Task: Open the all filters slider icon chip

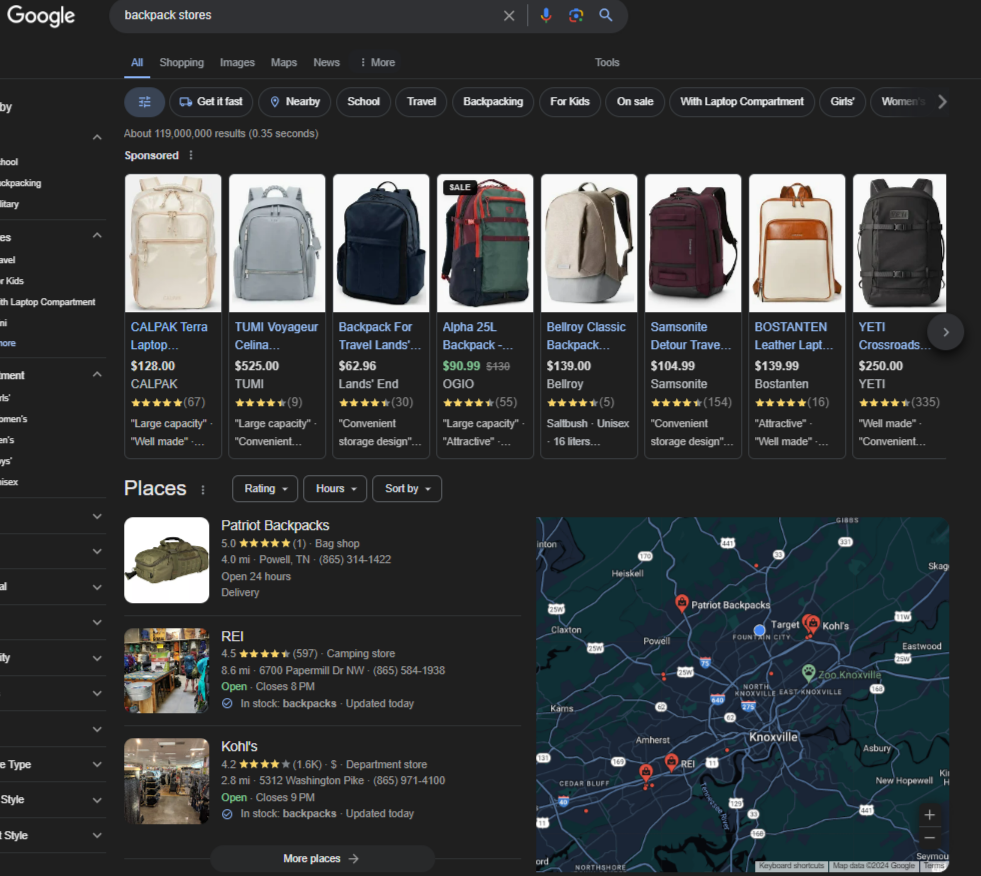Action: pos(145,102)
